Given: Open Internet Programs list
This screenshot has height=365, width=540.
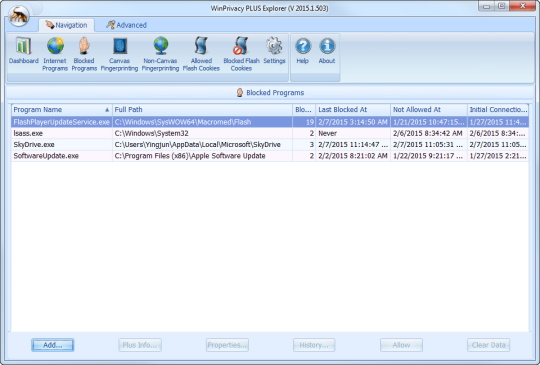Looking at the screenshot, I should click(x=55, y=54).
